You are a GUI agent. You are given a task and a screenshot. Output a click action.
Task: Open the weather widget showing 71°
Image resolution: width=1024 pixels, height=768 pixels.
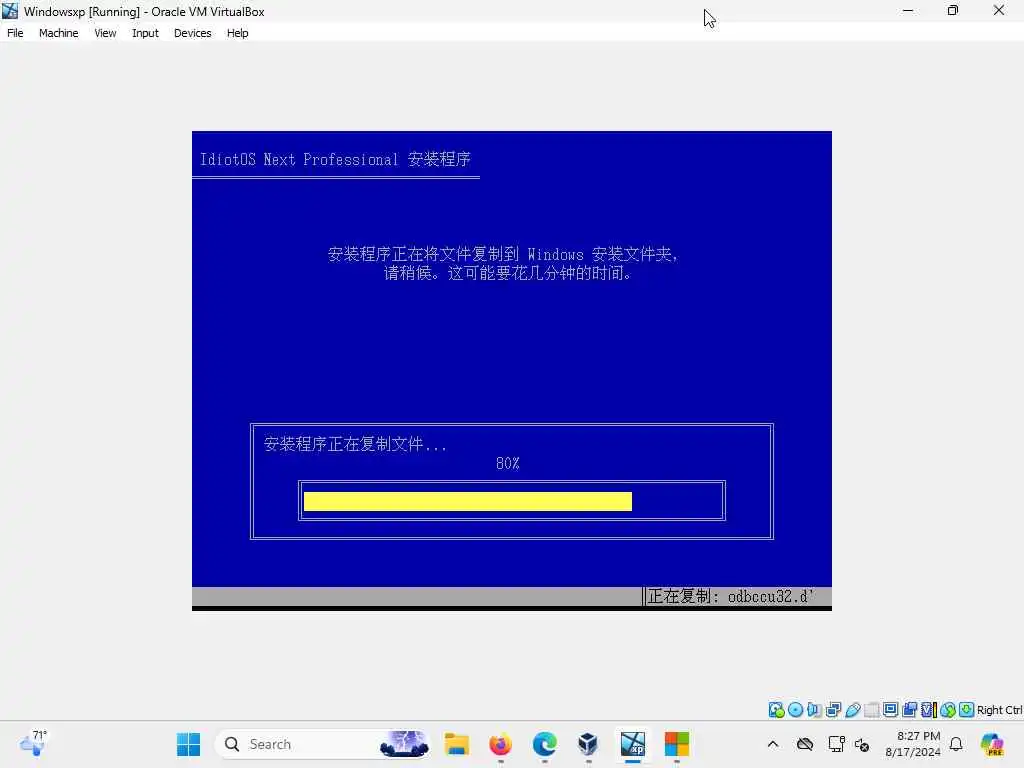coord(33,743)
